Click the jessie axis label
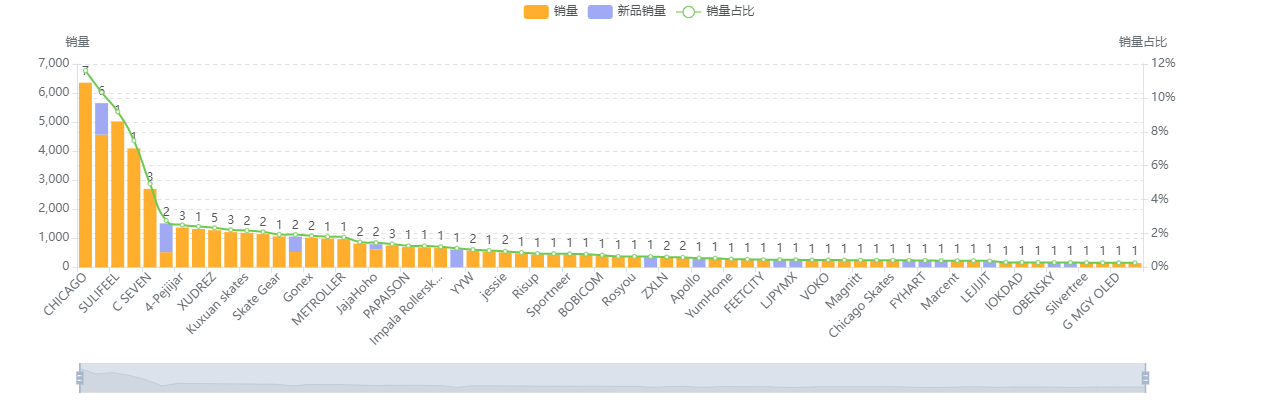1278x400 pixels. pos(494,284)
